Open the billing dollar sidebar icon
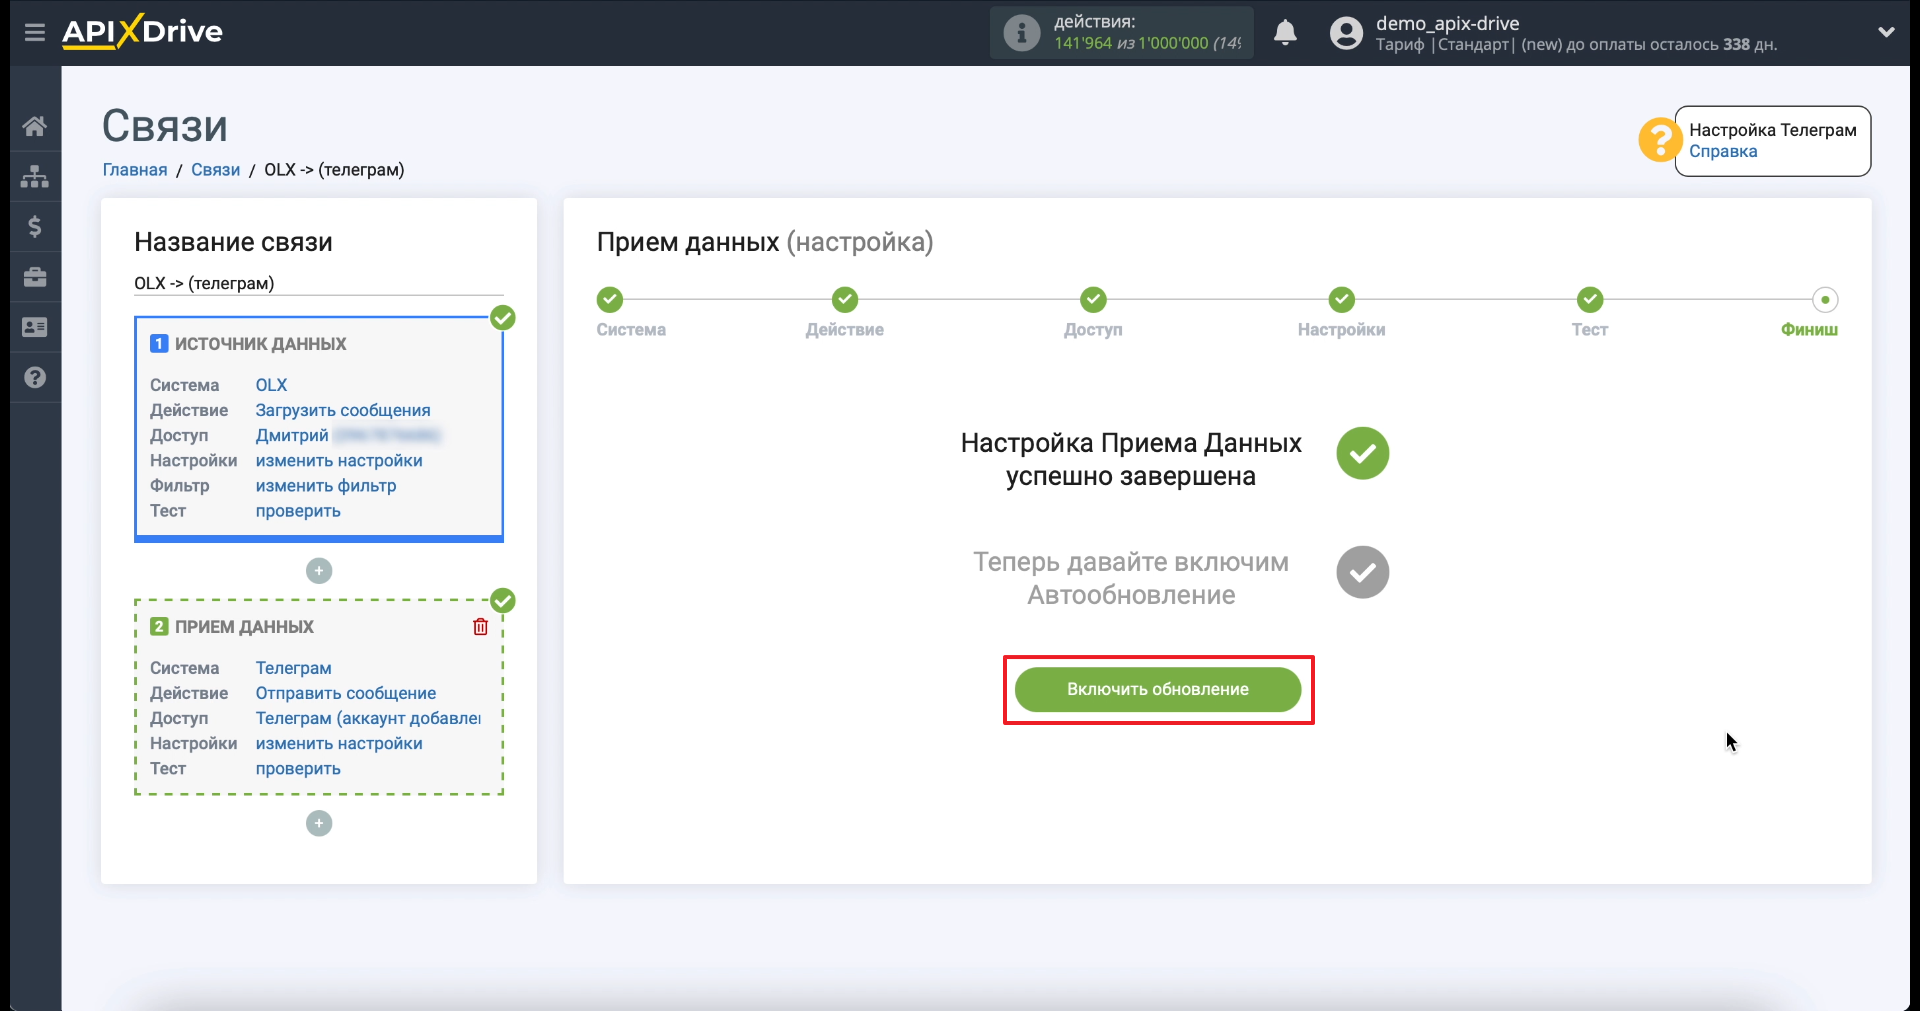 [35, 227]
